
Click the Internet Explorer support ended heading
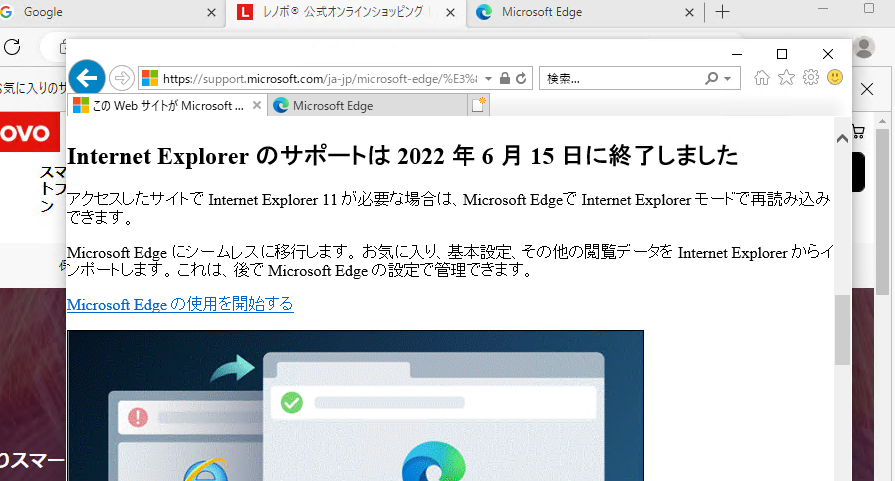click(x=402, y=156)
